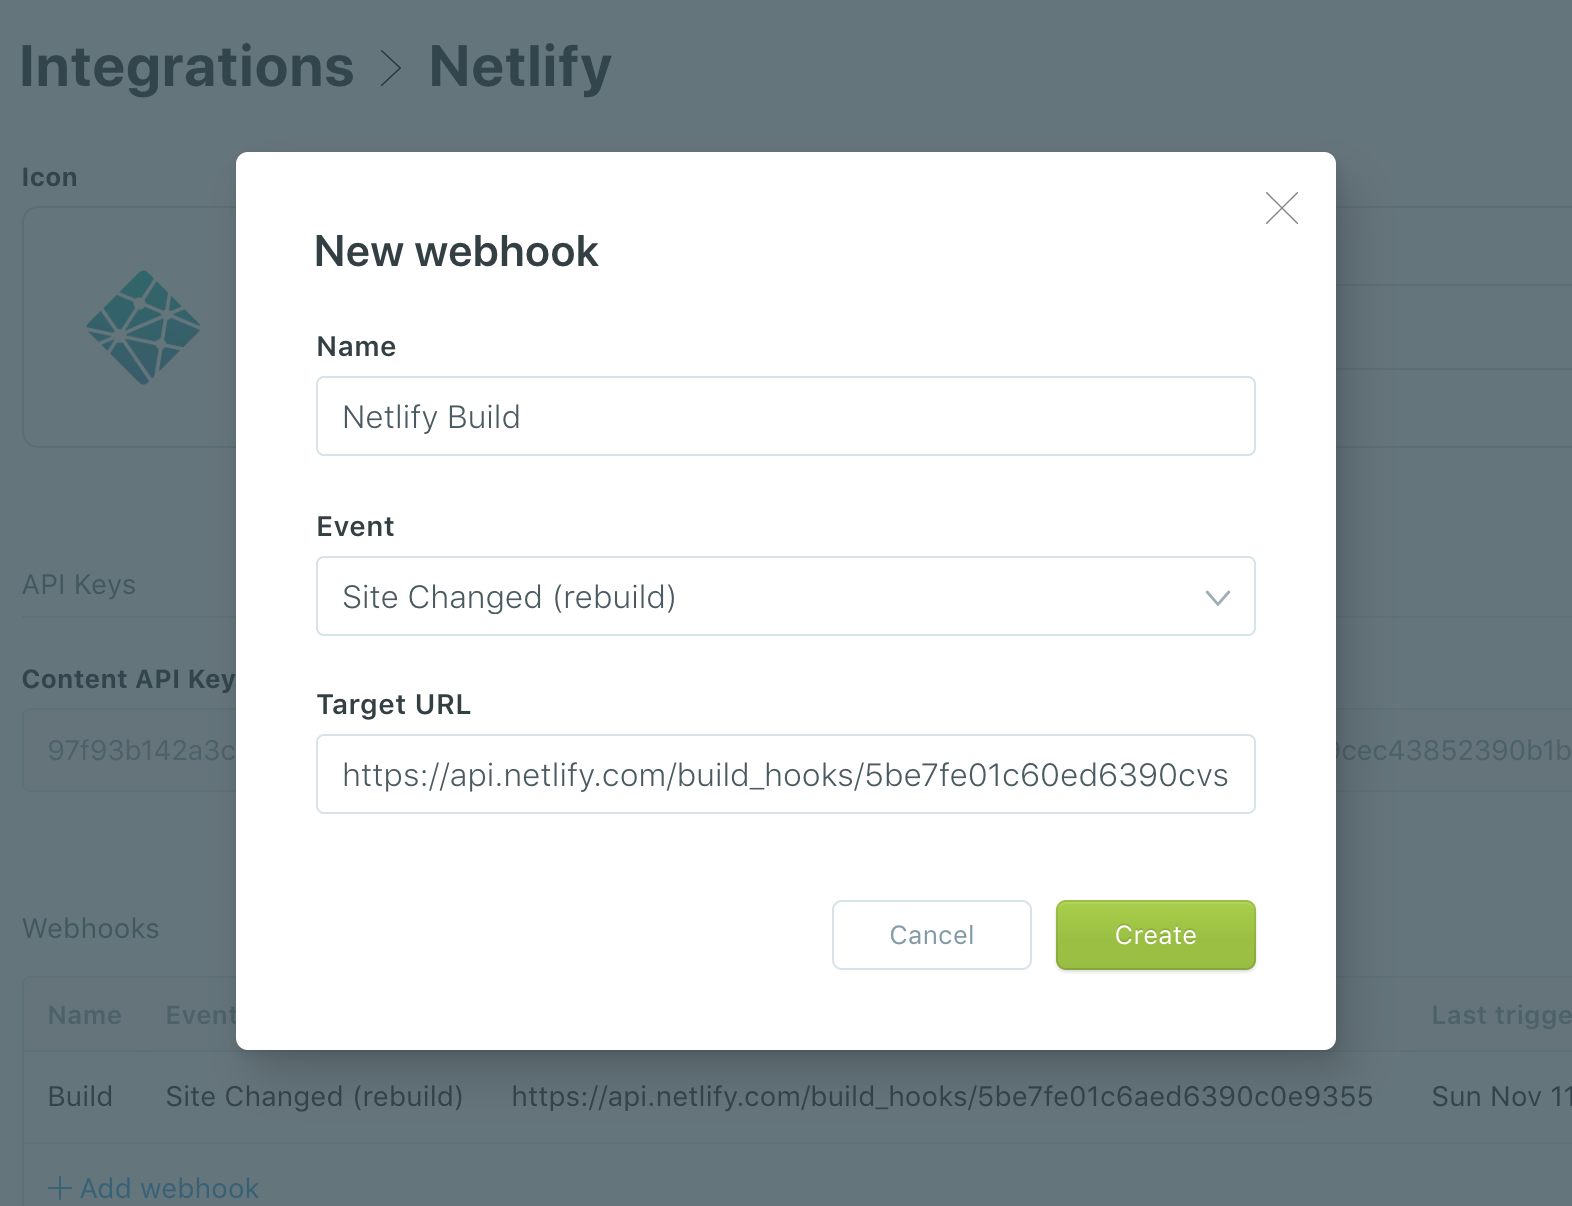This screenshot has height=1206, width=1572.
Task: Click the breadcrumb arrow separator
Action: pos(391,68)
